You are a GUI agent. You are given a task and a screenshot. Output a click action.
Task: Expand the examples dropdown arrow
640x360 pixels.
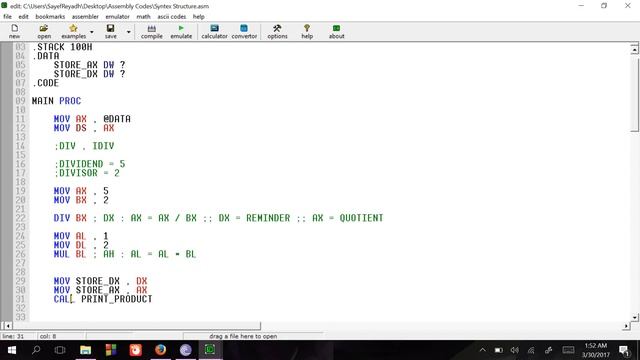coord(92,32)
